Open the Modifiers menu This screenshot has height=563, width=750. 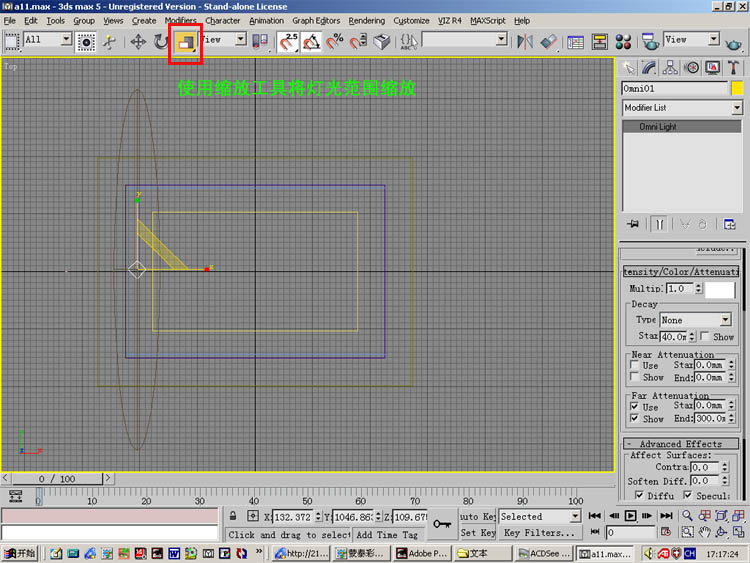pos(180,20)
